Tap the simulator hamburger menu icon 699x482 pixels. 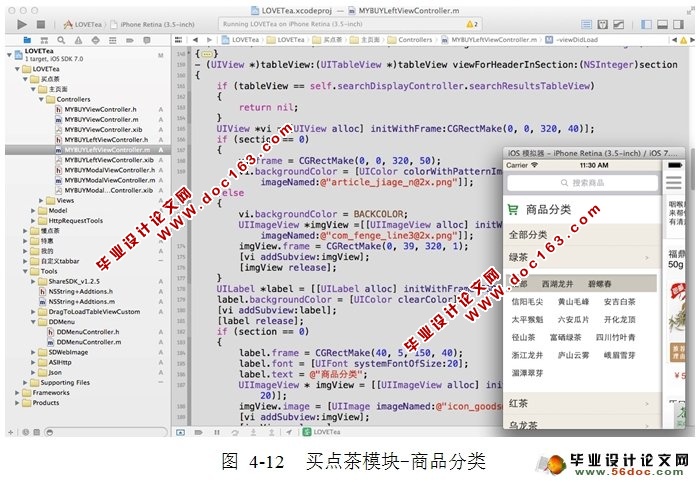(x=674, y=182)
